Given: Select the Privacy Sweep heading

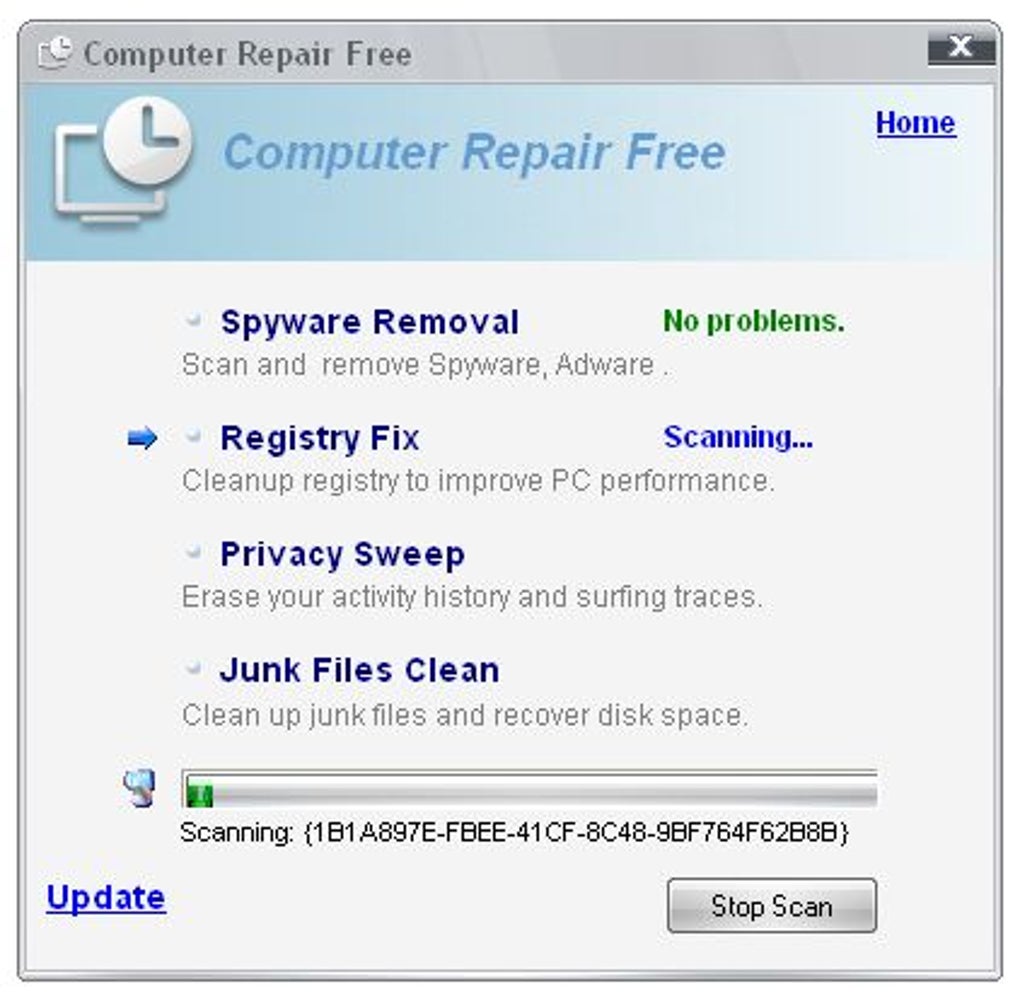Looking at the screenshot, I should point(343,555).
